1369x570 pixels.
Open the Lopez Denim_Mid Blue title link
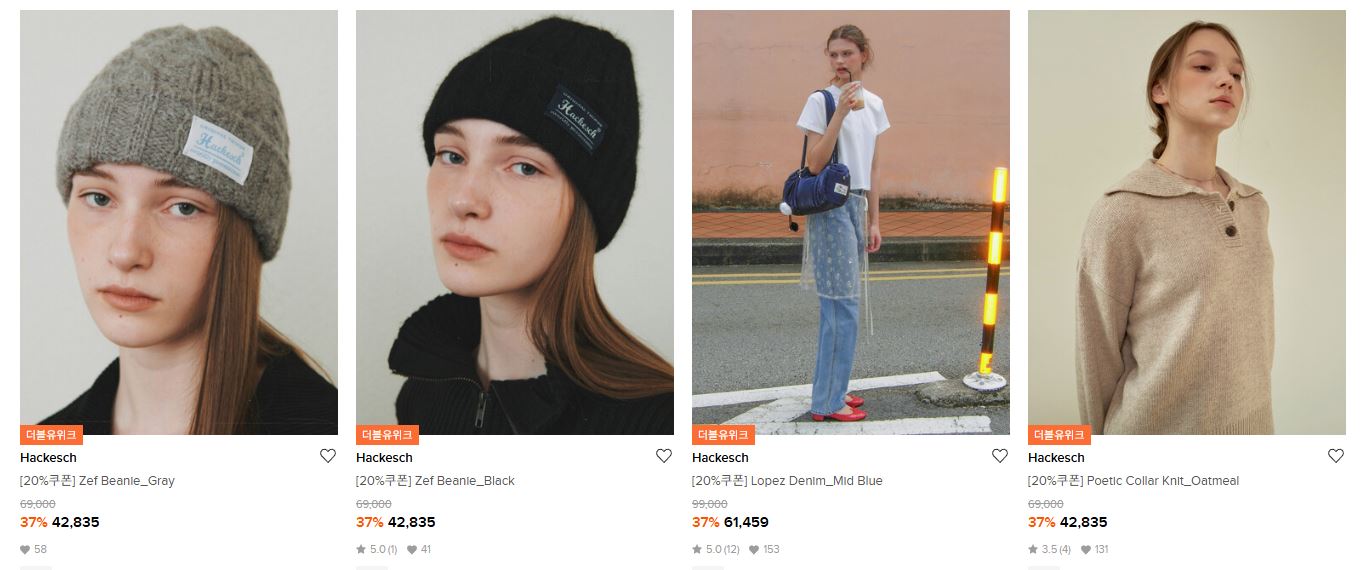click(787, 481)
